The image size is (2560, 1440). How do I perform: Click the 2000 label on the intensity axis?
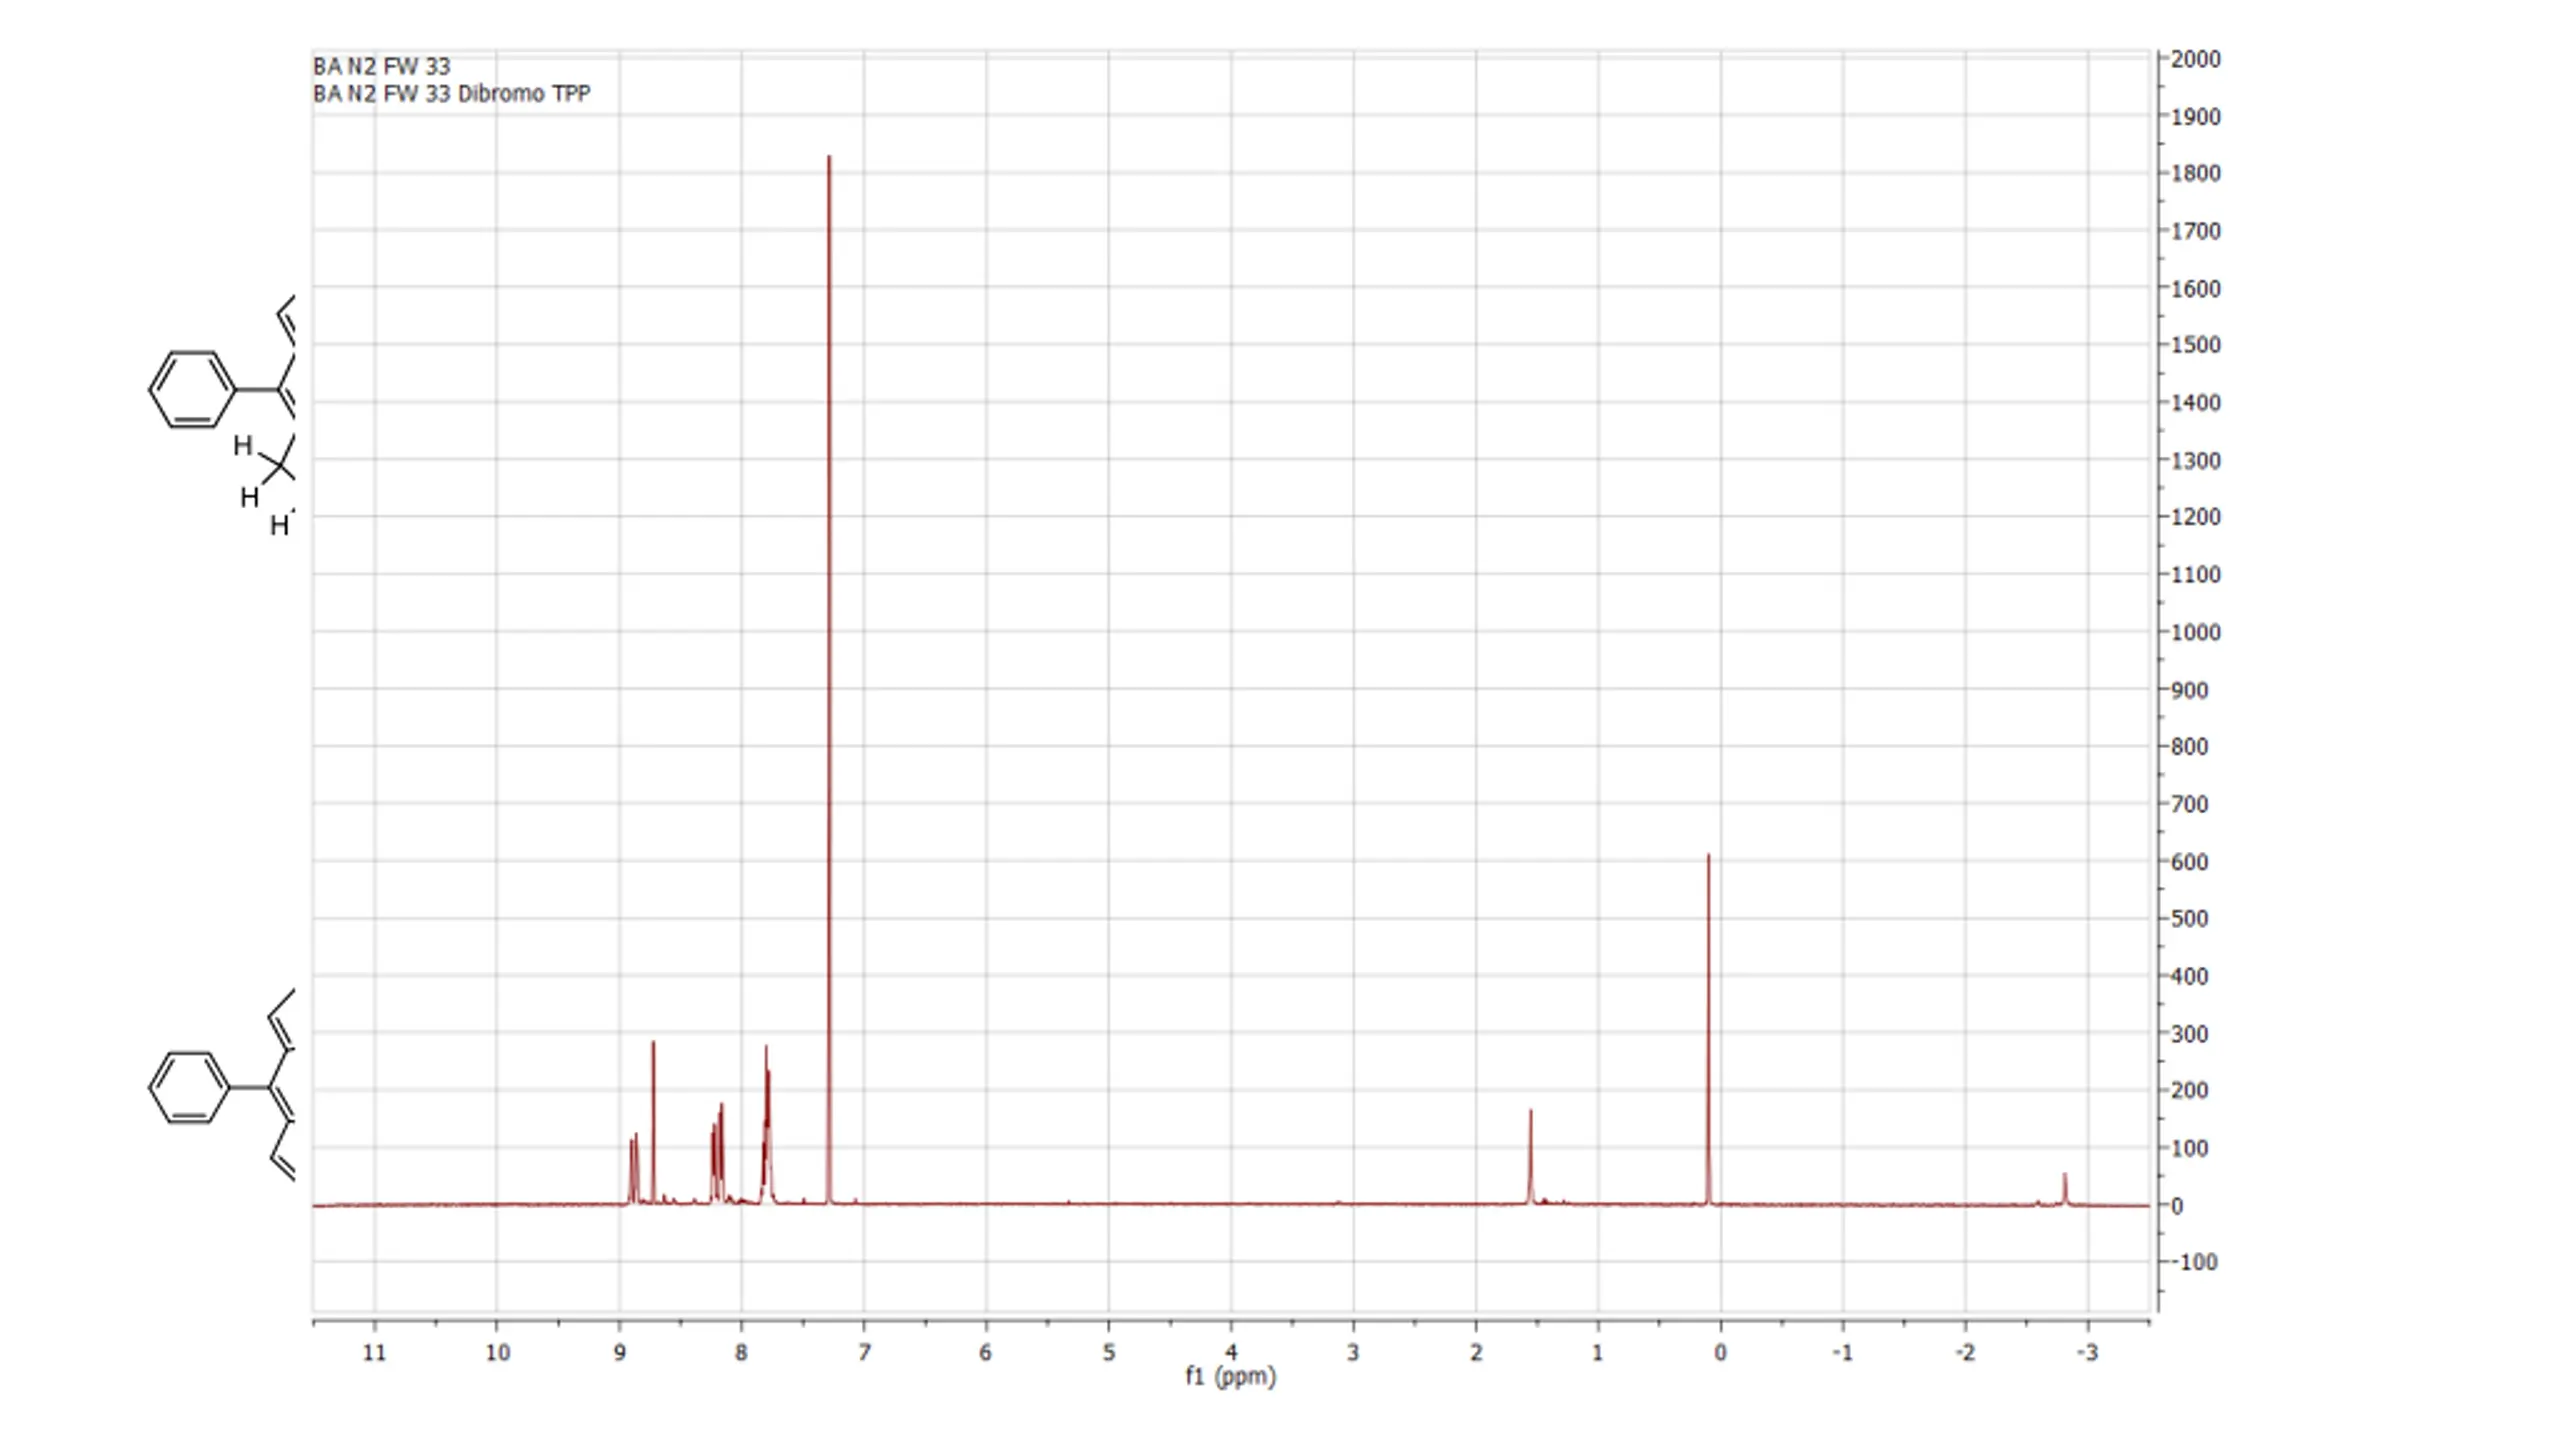tap(2196, 59)
